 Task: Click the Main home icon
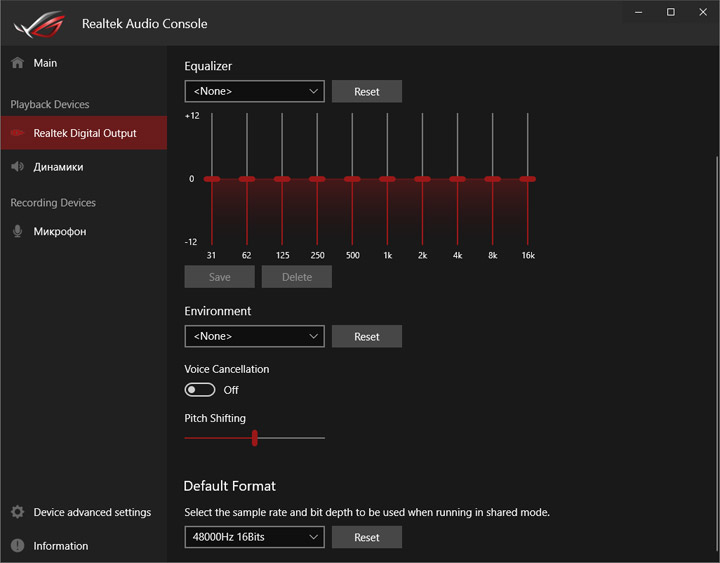pyautogui.click(x=17, y=62)
